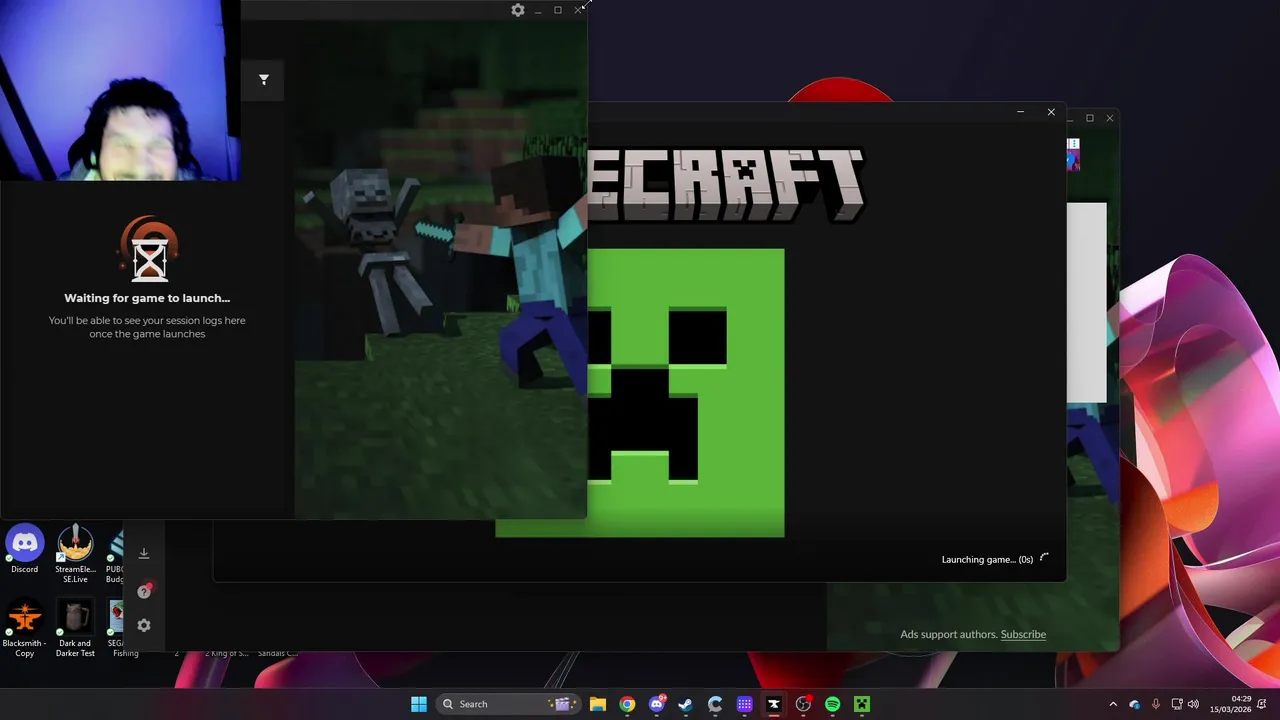
Task: Open the StreamElements SE.Live desktop shortcut
Action: pos(75,554)
